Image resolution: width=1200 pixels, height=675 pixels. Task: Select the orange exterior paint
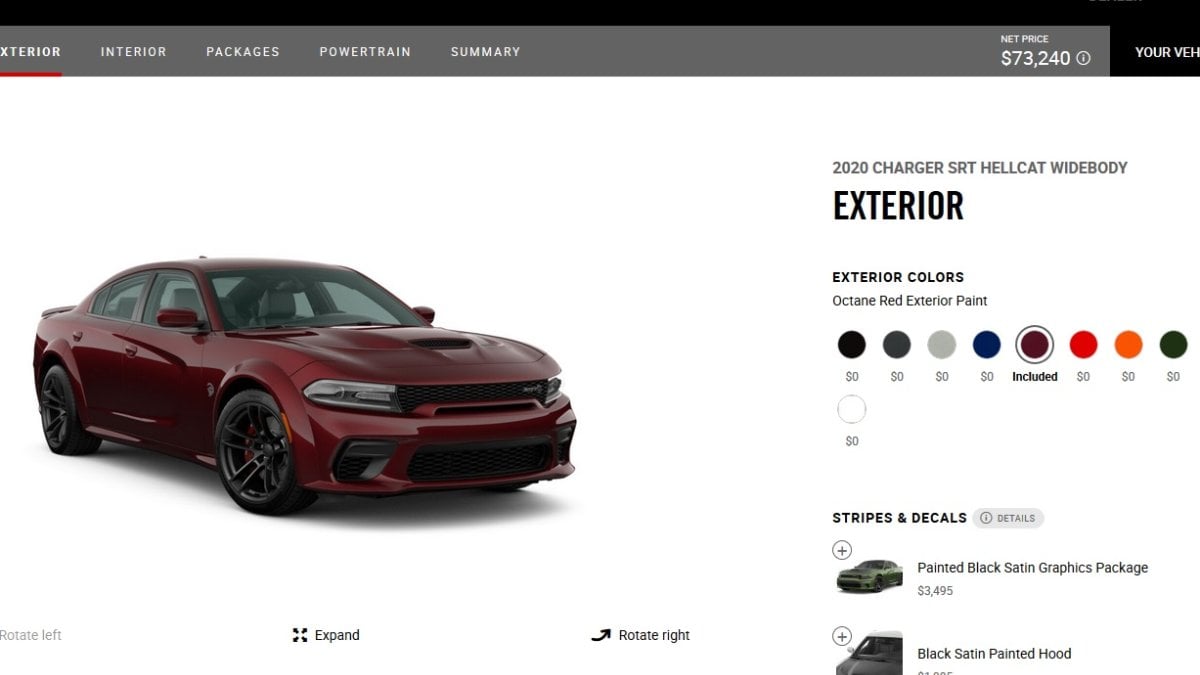click(x=1128, y=345)
